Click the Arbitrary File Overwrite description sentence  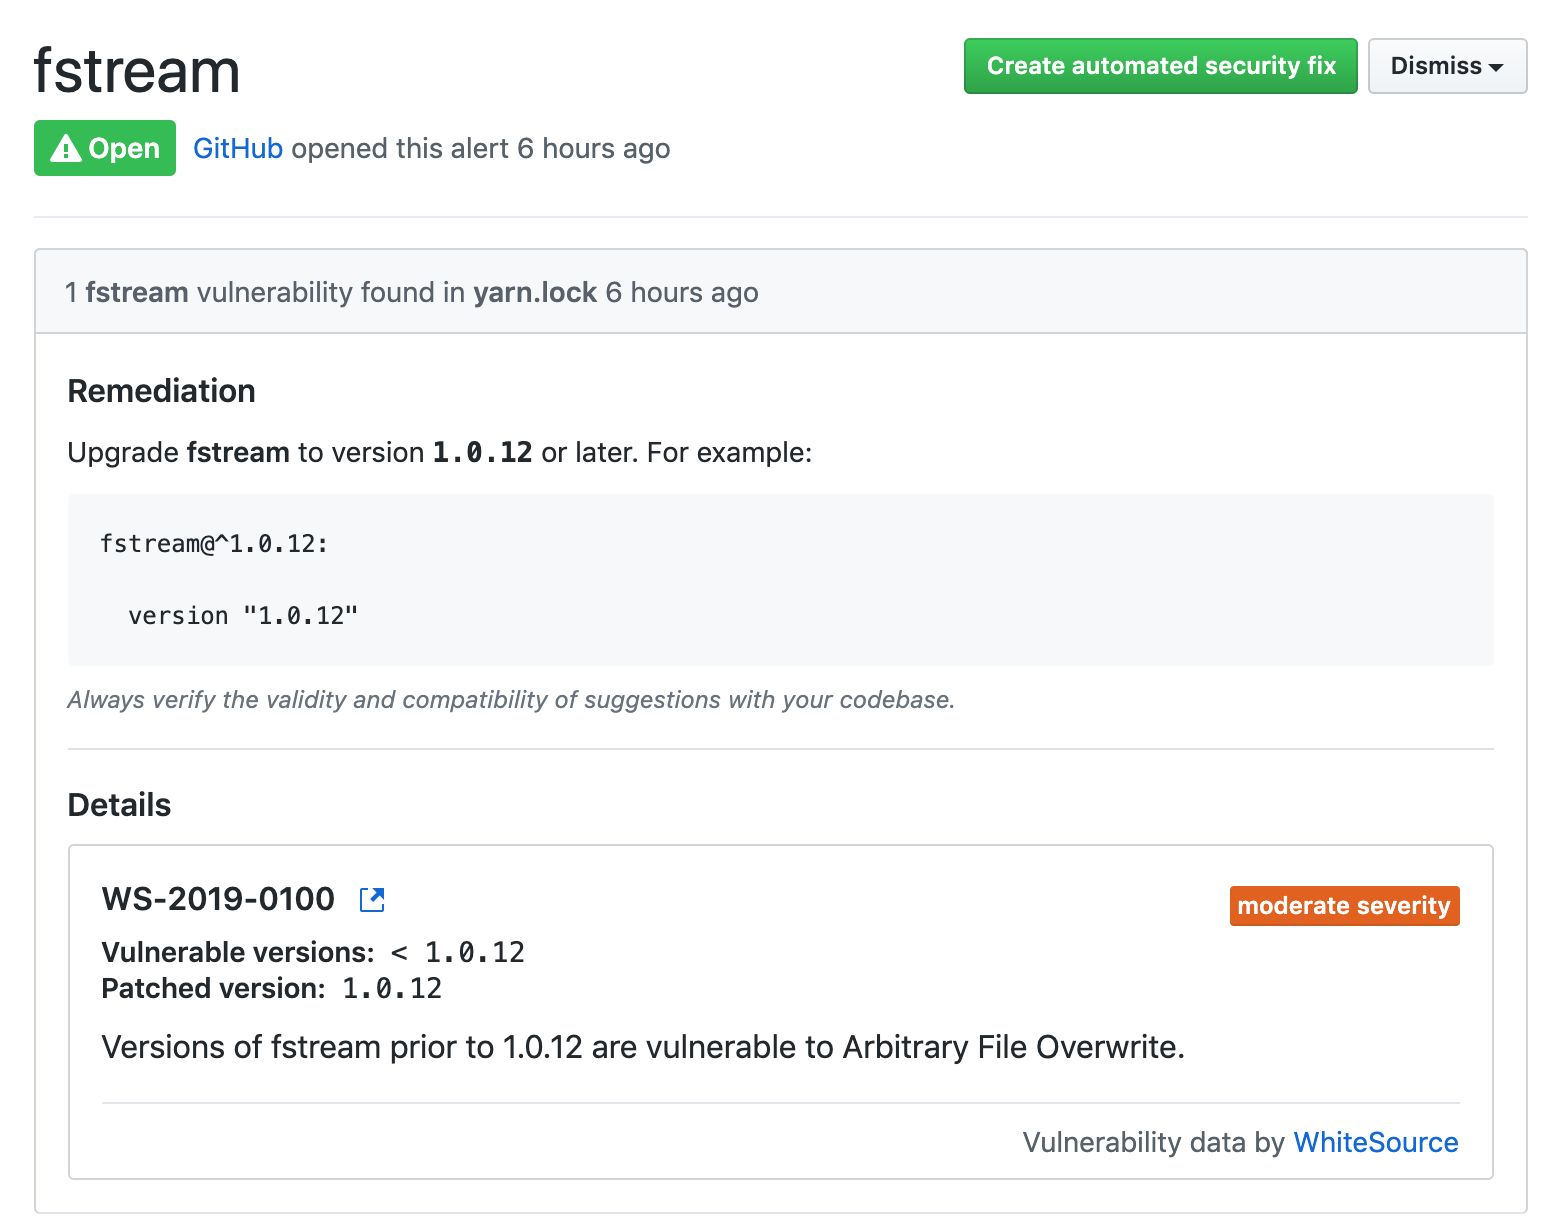click(x=642, y=1047)
